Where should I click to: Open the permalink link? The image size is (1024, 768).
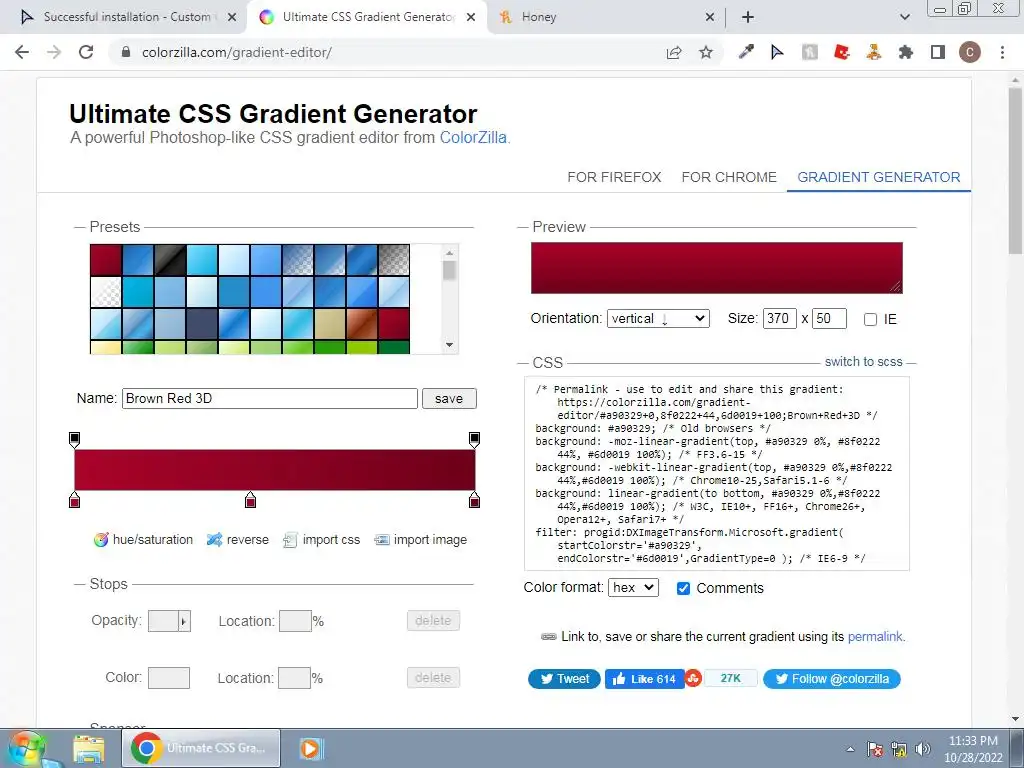pos(875,637)
